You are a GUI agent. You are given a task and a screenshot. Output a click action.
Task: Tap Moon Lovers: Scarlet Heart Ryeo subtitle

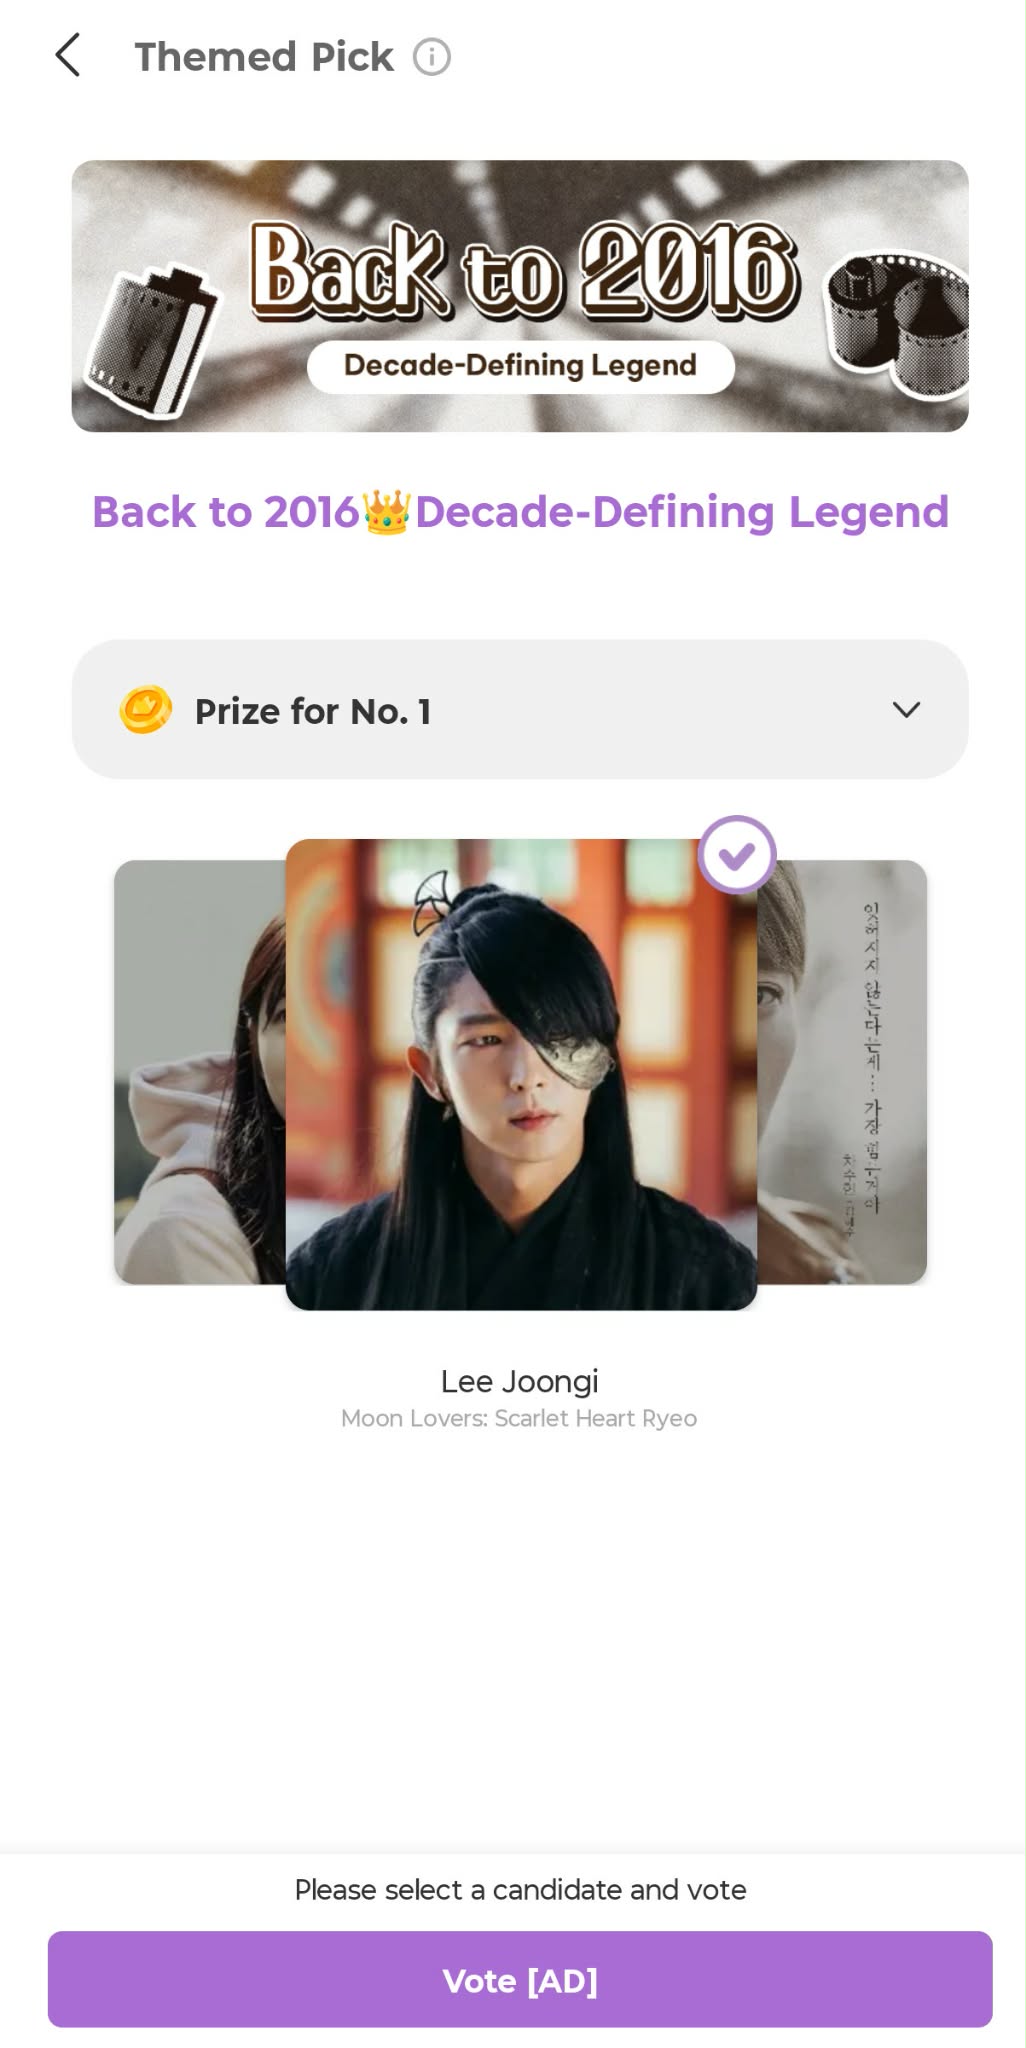point(519,1418)
